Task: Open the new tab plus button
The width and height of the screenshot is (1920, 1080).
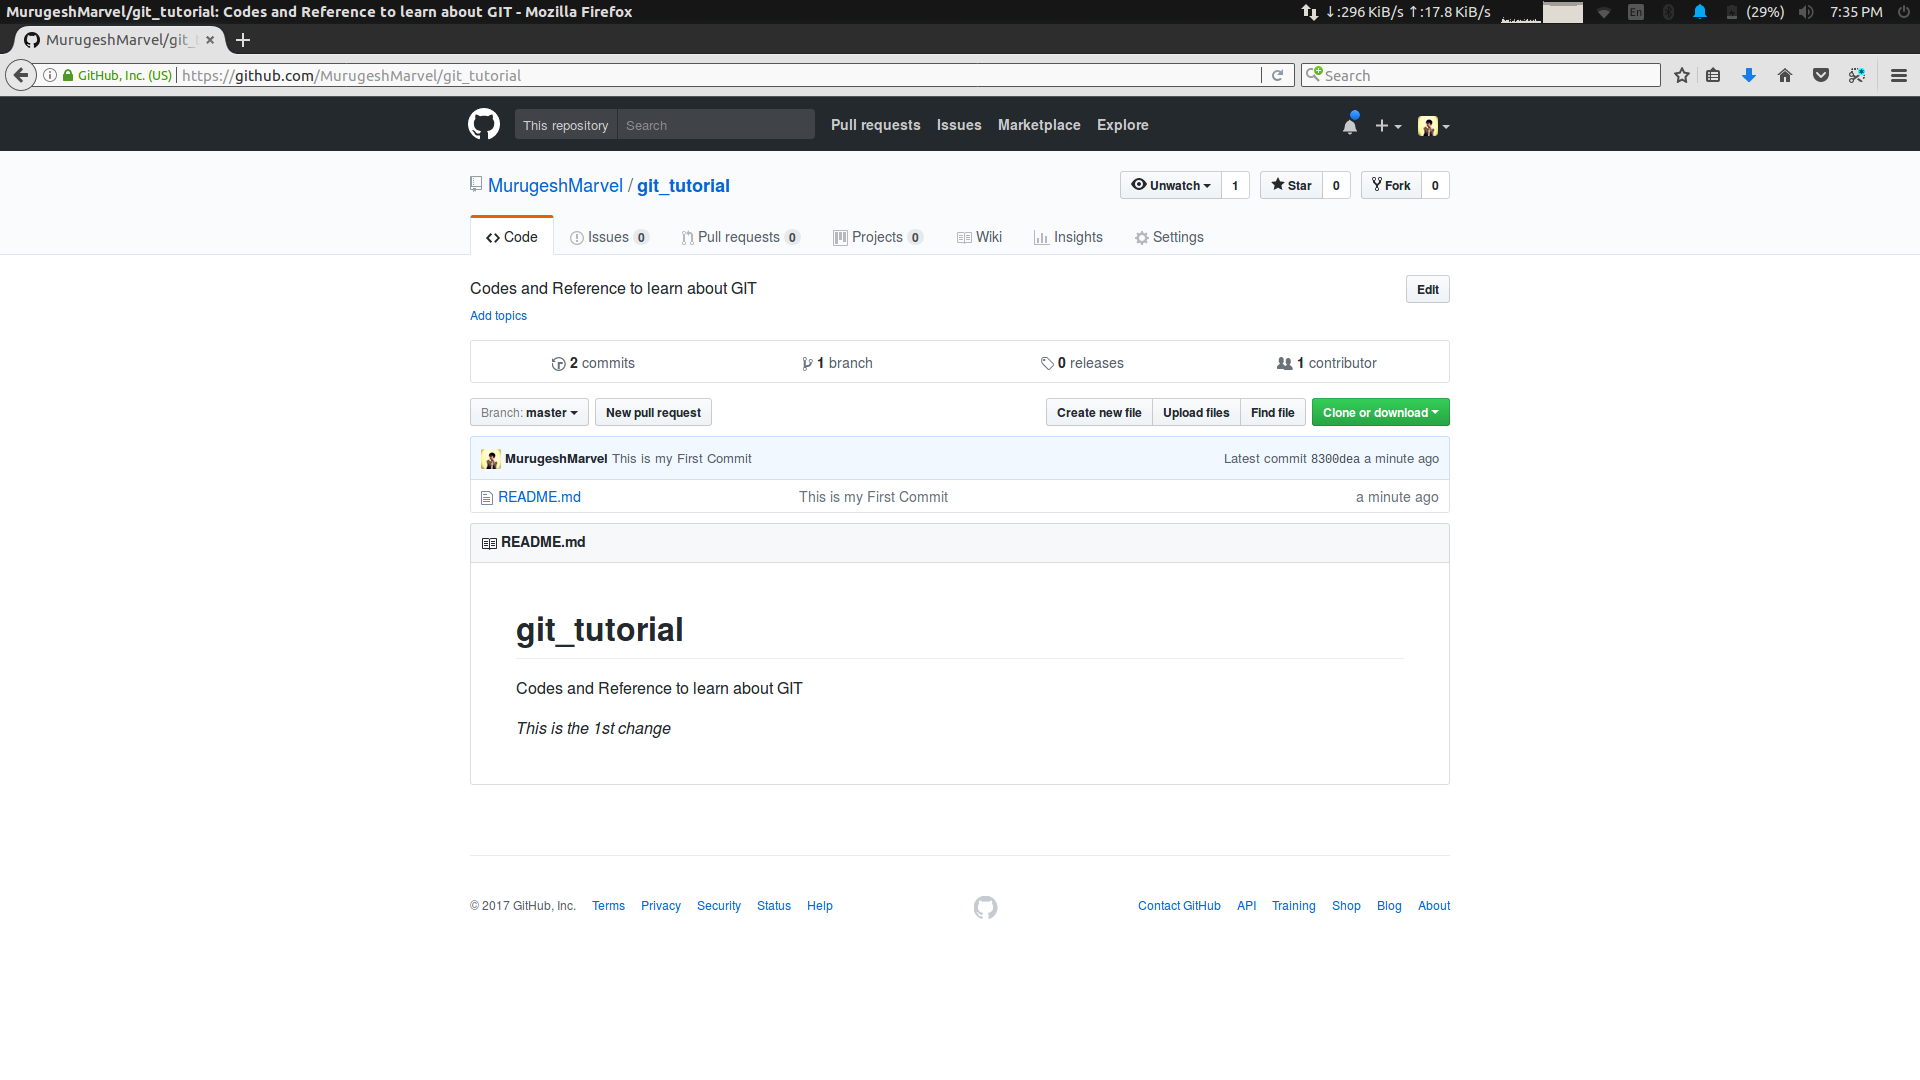Action: pyautogui.click(x=243, y=40)
